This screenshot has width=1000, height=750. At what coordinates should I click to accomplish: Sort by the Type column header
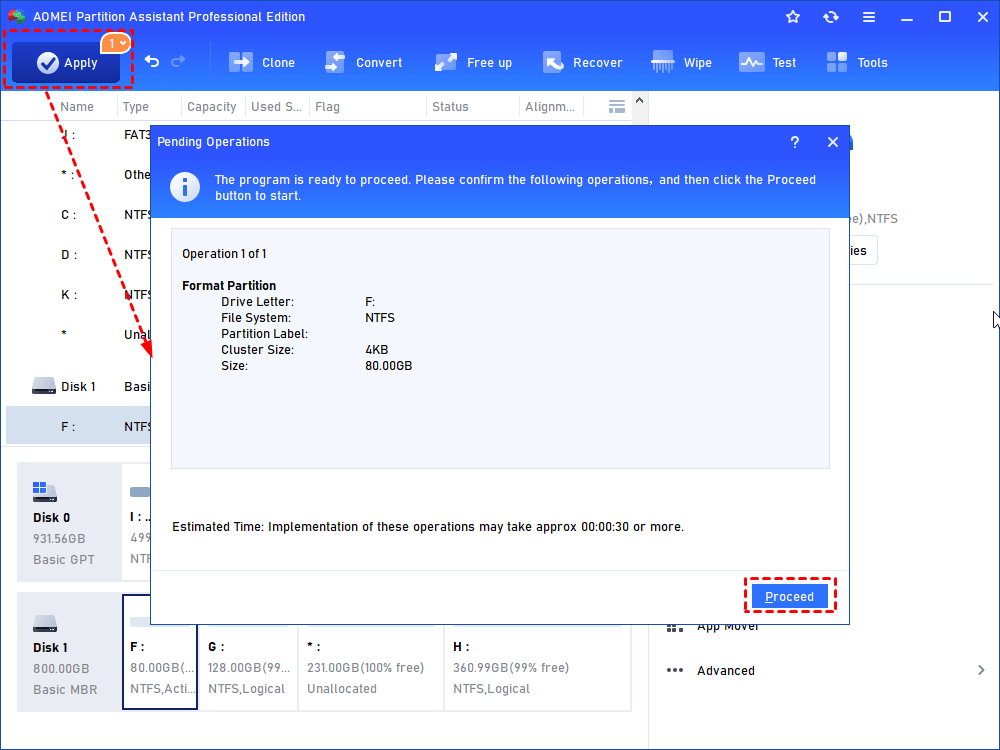tap(136, 107)
